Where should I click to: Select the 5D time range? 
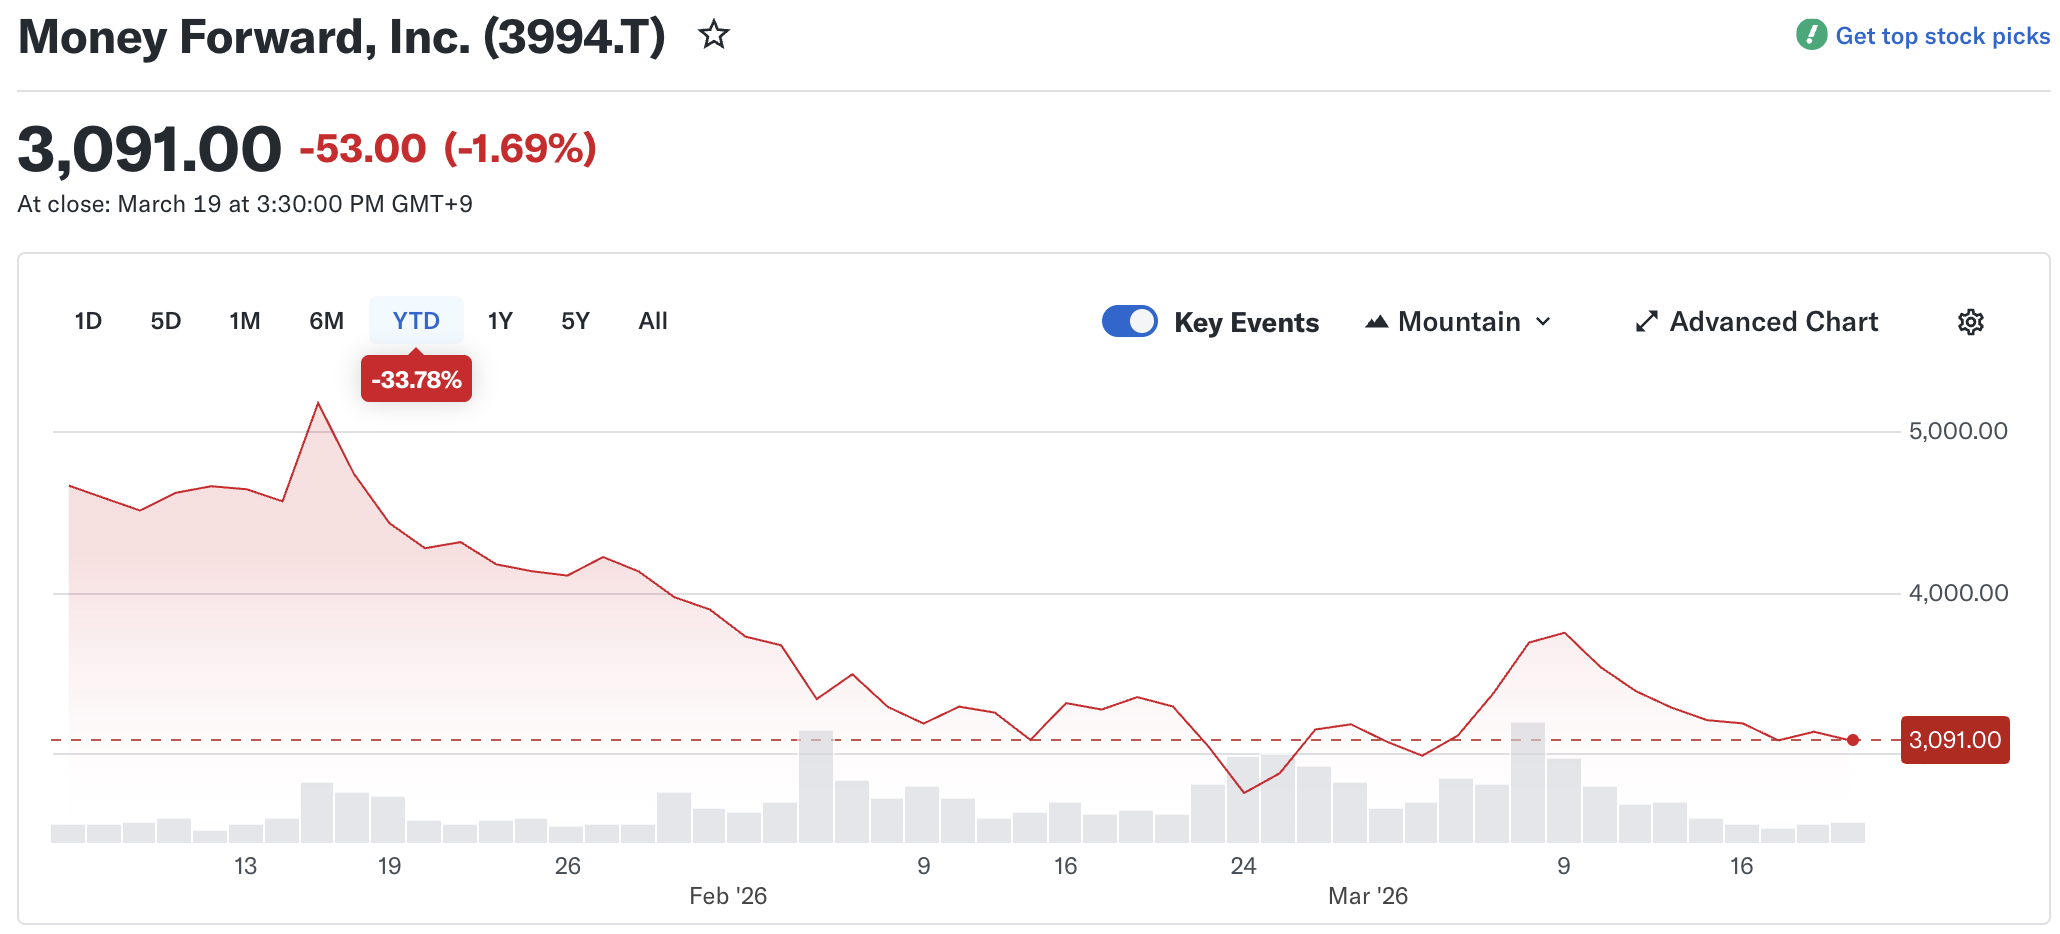tap(166, 321)
